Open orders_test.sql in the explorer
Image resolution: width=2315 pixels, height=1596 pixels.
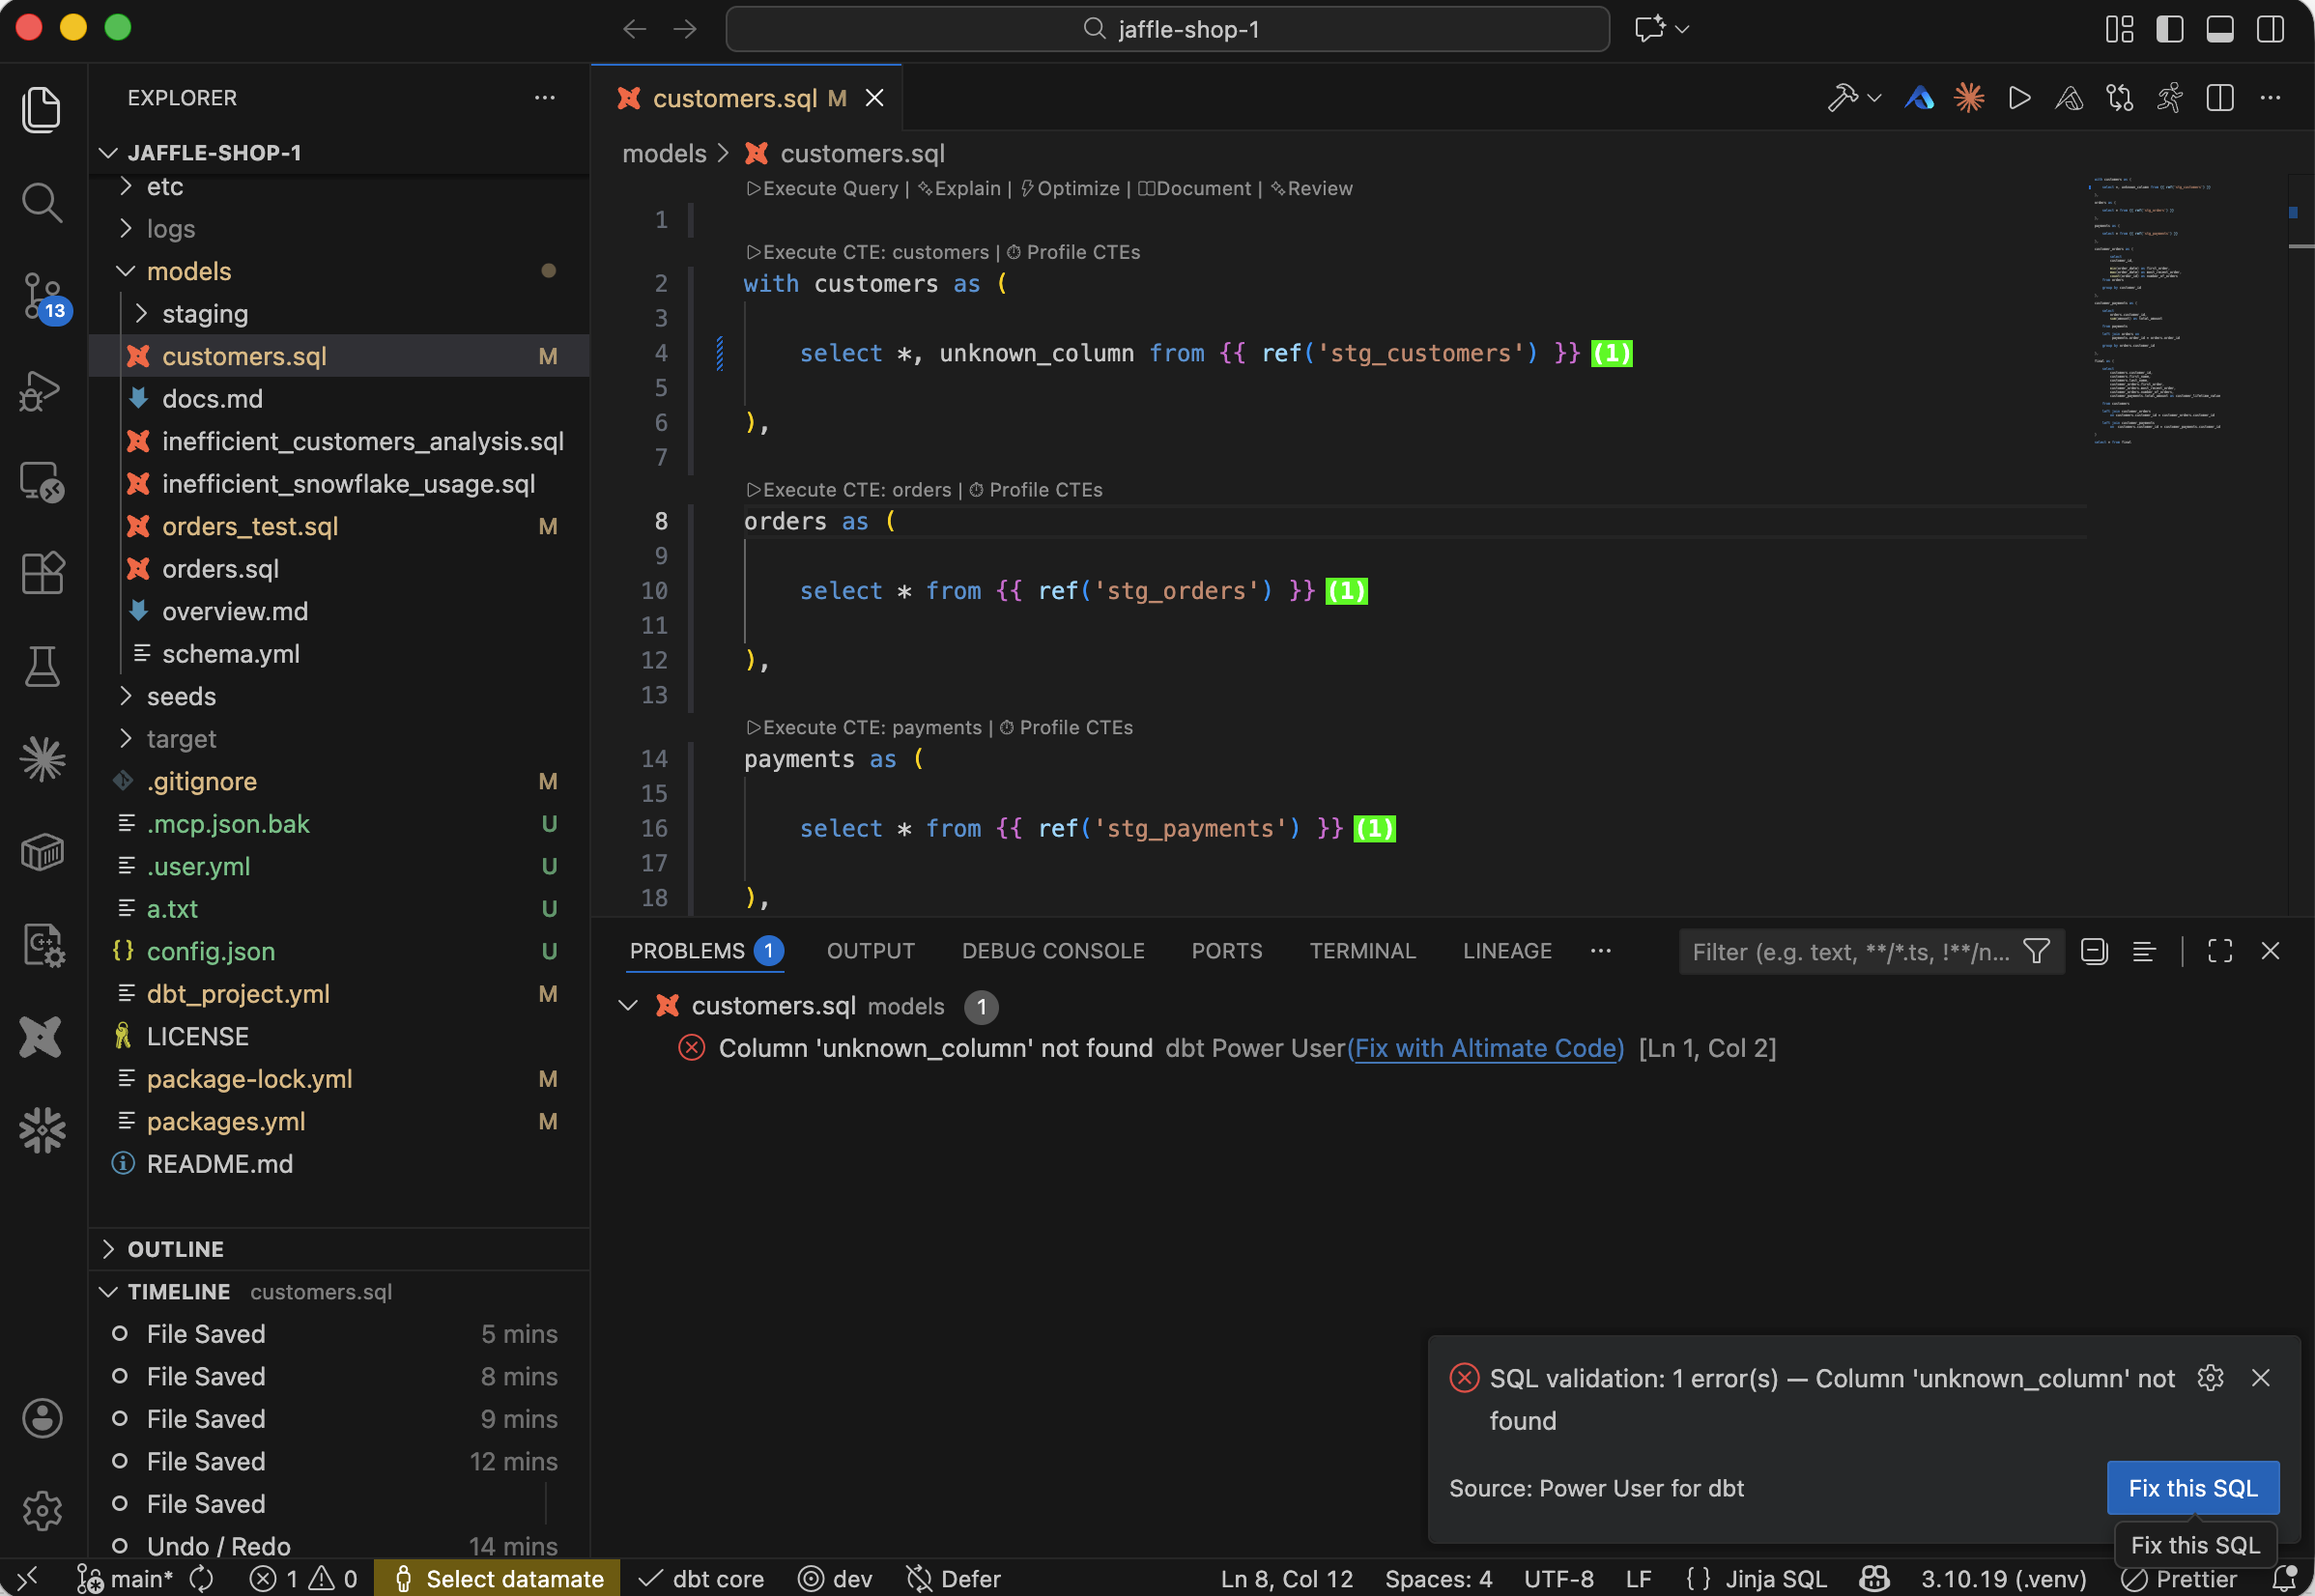tap(250, 526)
